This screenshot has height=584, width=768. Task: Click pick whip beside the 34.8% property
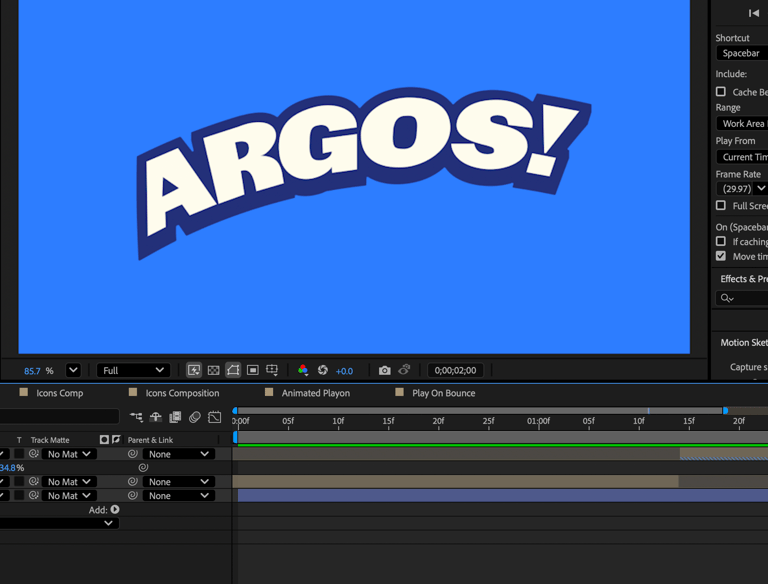click(x=143, y=467)
